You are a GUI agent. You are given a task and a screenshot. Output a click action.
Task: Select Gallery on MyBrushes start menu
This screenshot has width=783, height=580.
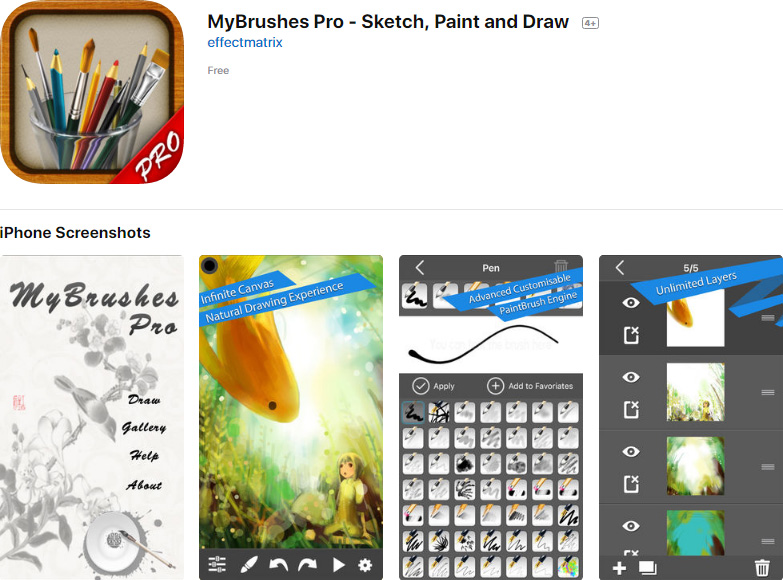[144, 428]
